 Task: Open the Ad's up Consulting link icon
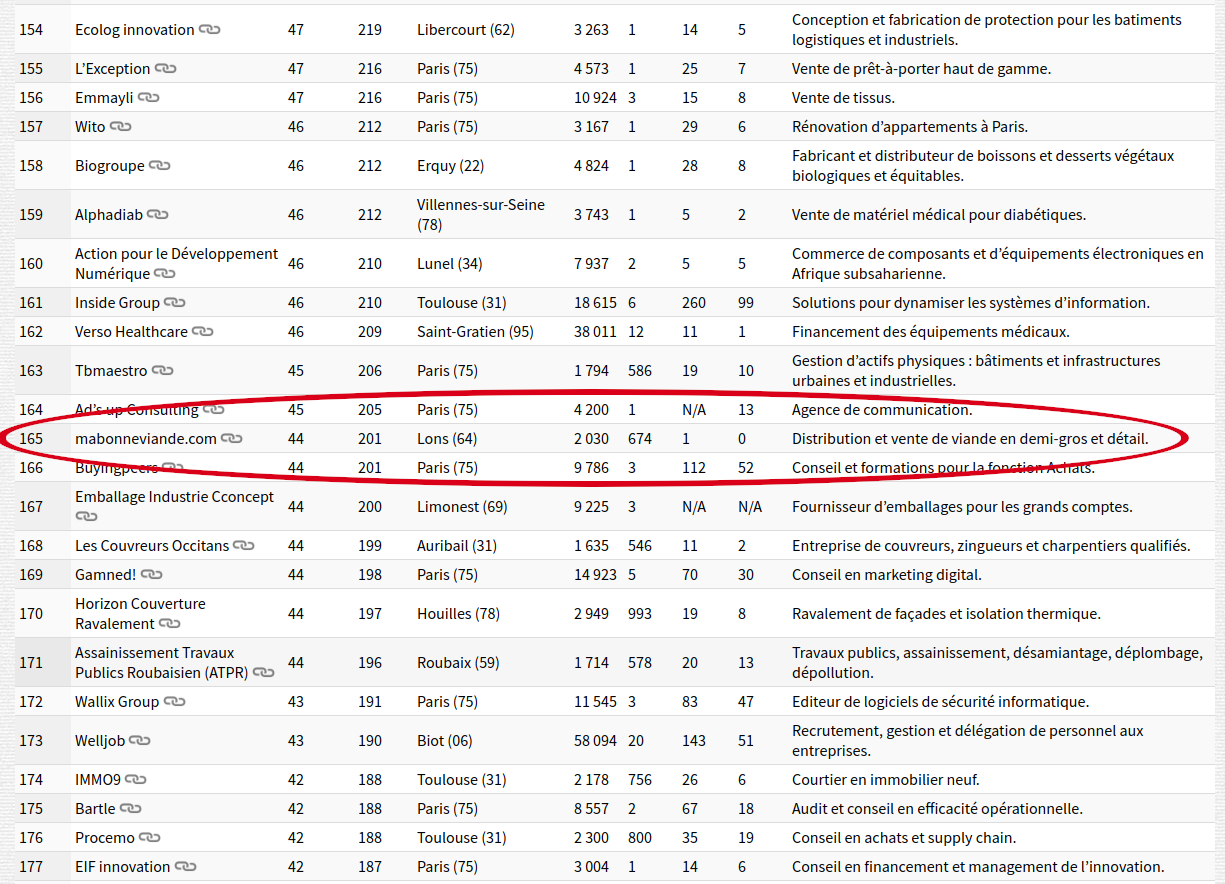tap(213, 410)
